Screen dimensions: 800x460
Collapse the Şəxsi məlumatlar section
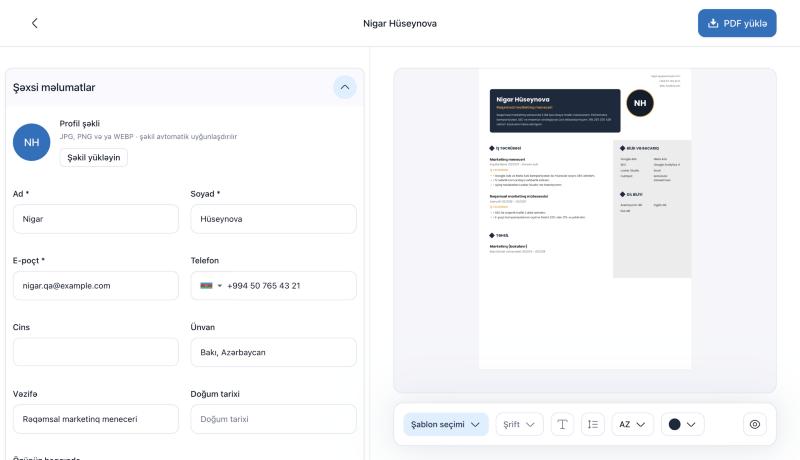point(345,87)
